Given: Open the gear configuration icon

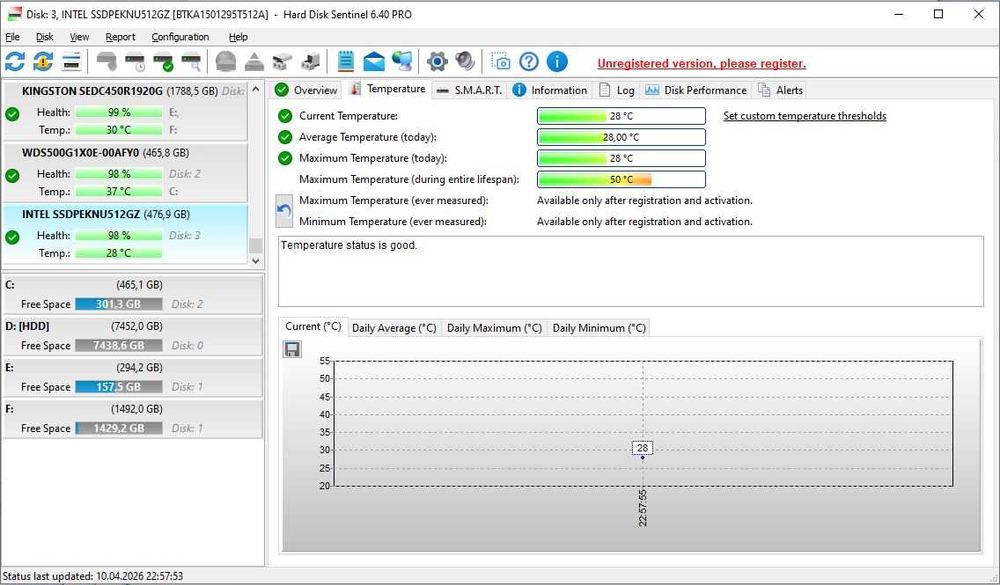Looking at the screenshot, I should (x=438, y=62).
